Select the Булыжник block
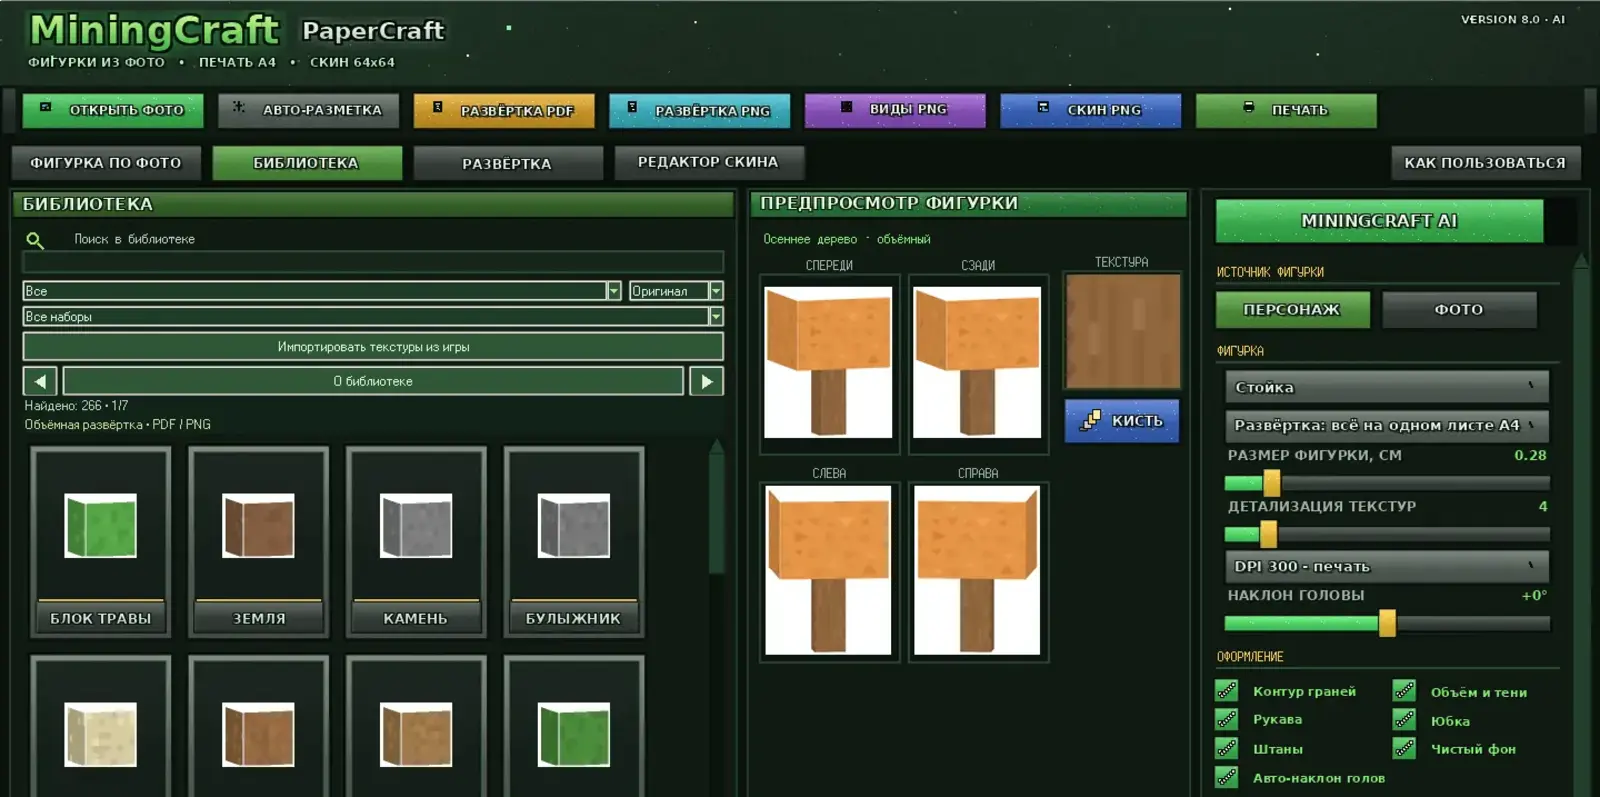 click(x=574, y=541)
